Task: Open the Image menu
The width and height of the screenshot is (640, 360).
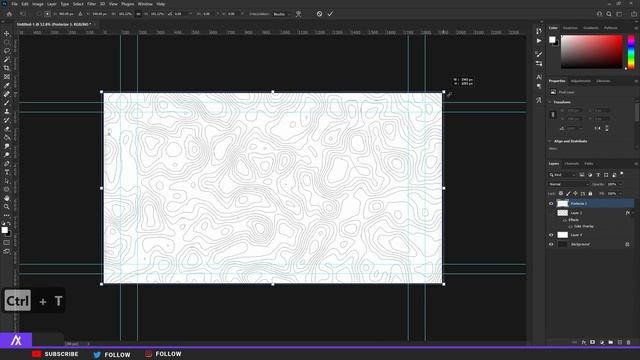Action: [38, 4]
